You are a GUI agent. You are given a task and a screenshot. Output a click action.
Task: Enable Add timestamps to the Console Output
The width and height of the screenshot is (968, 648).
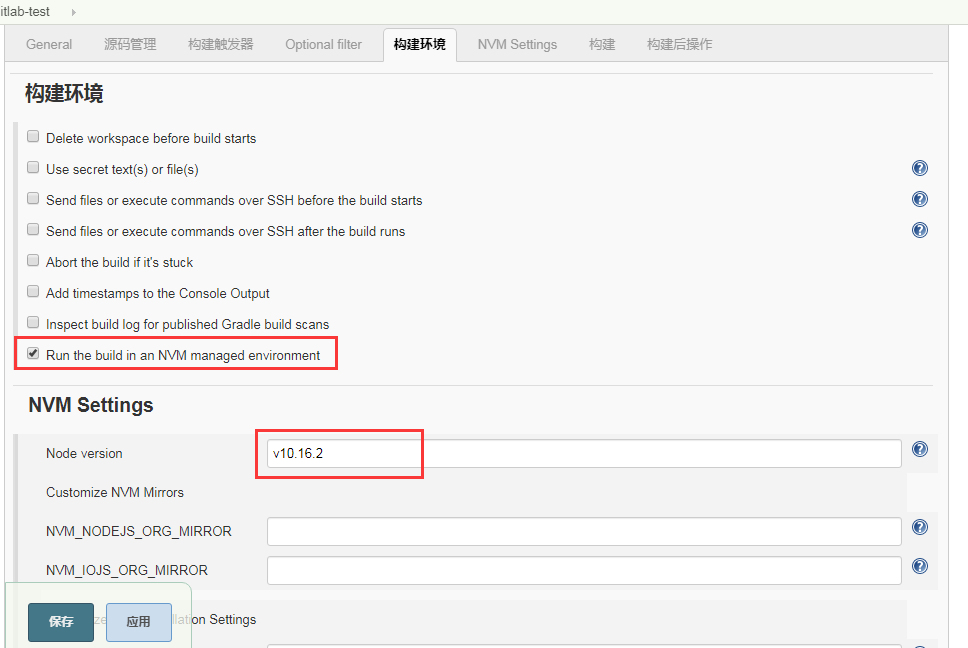(33, 291)
